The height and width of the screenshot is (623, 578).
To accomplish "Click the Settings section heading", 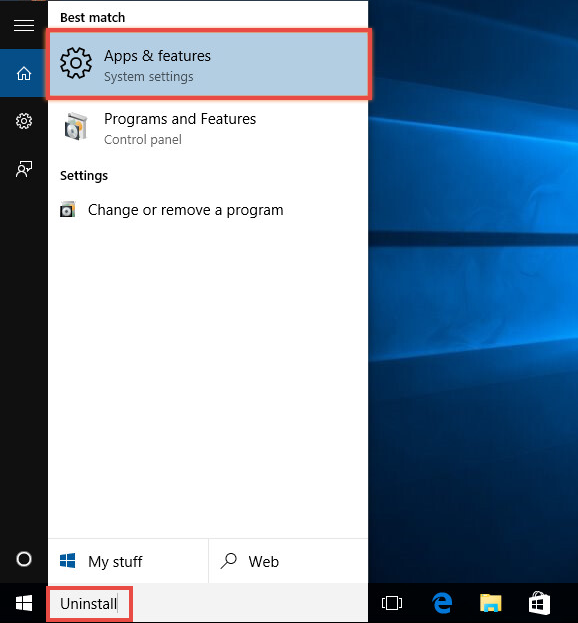I will 84,175.
